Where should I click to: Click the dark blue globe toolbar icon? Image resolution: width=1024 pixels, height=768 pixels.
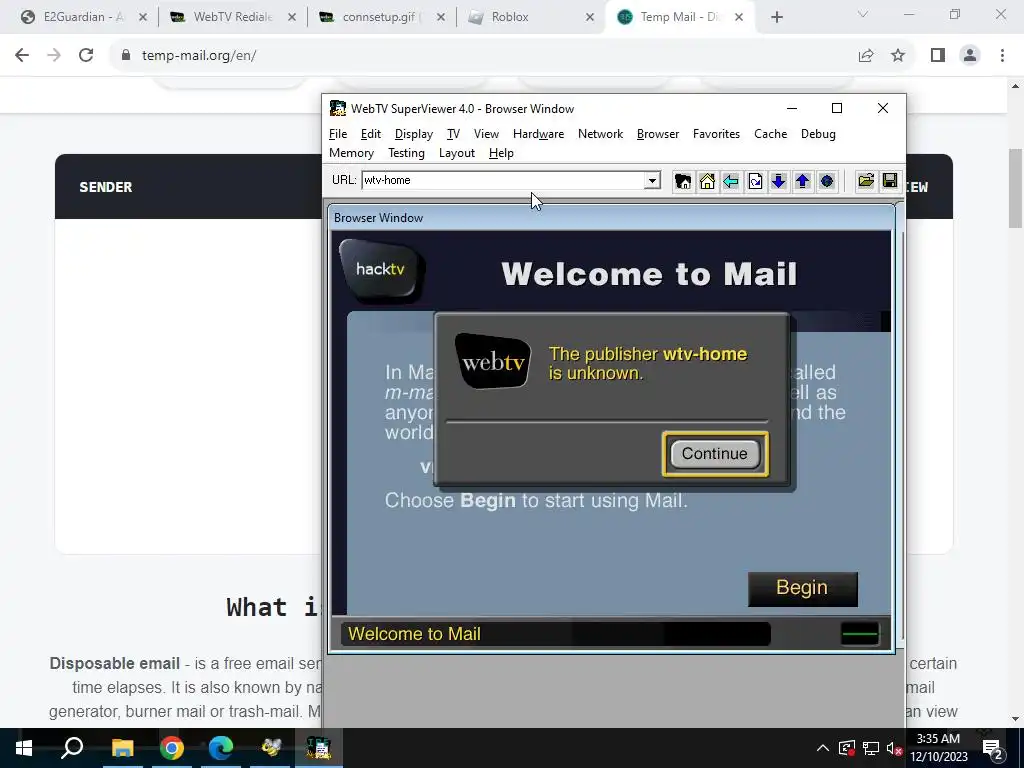click(x=827, y=181)
